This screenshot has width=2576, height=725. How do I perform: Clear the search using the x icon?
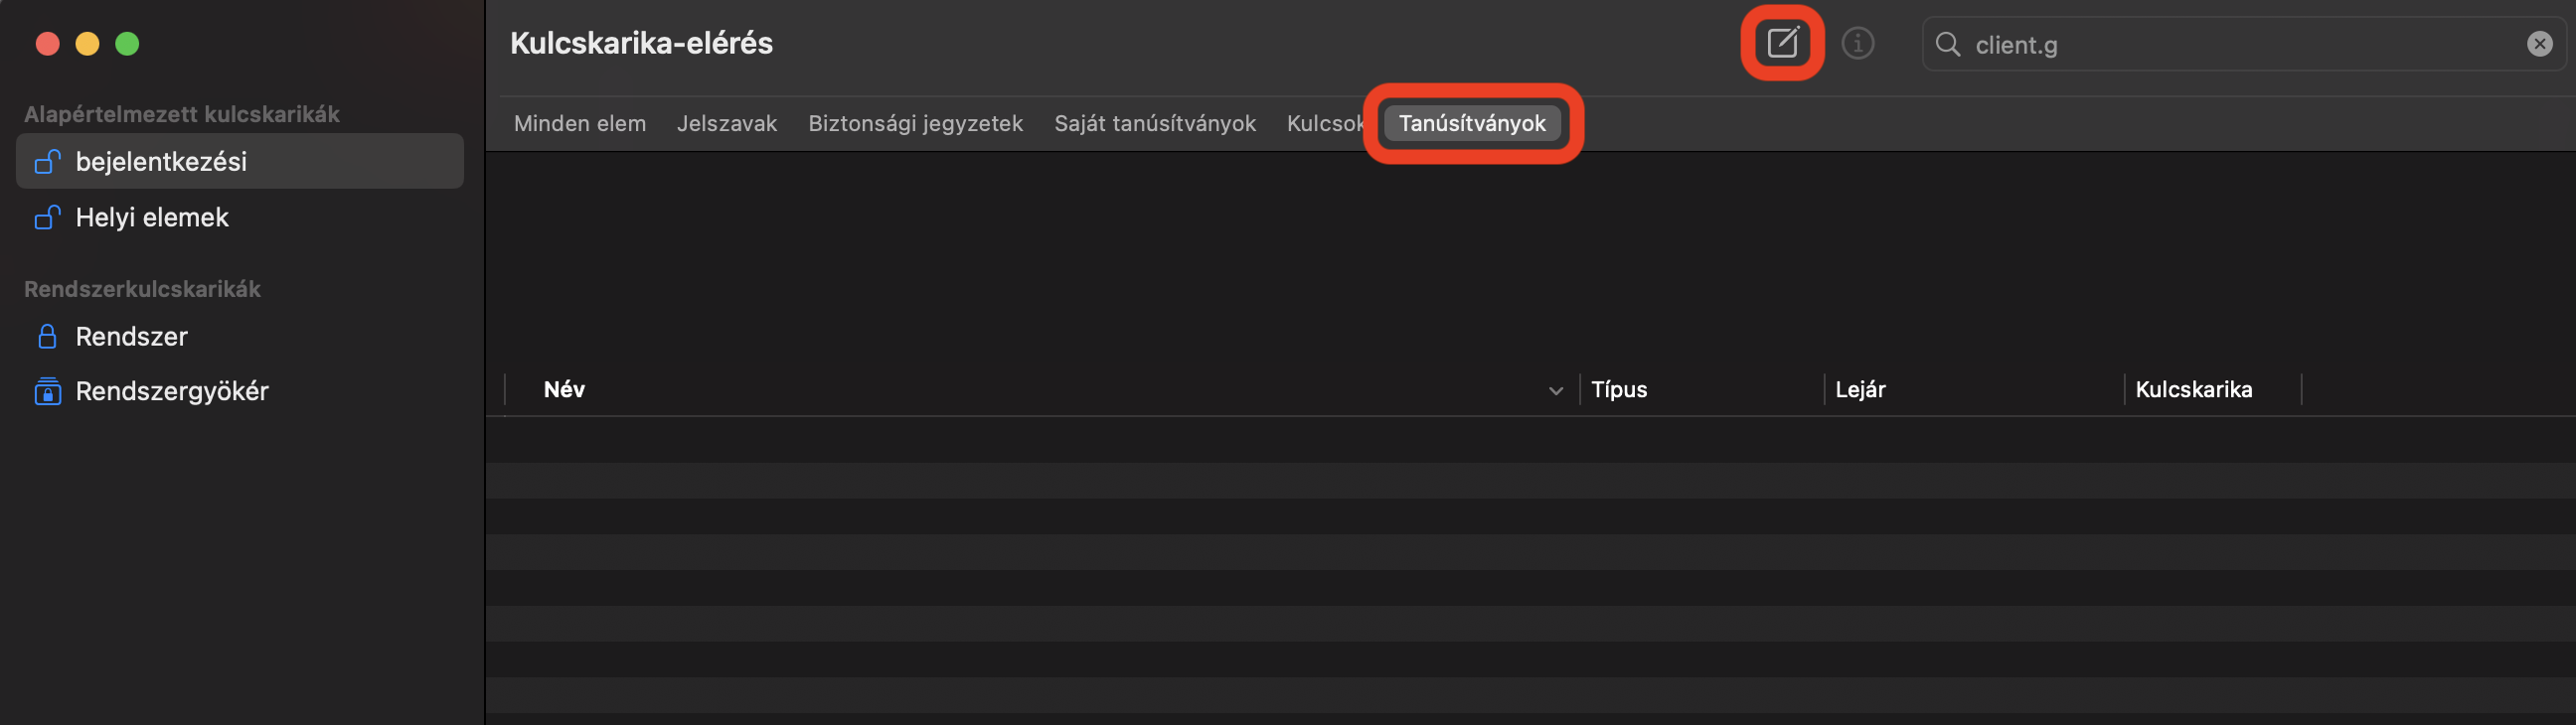tap(2538, 44)
